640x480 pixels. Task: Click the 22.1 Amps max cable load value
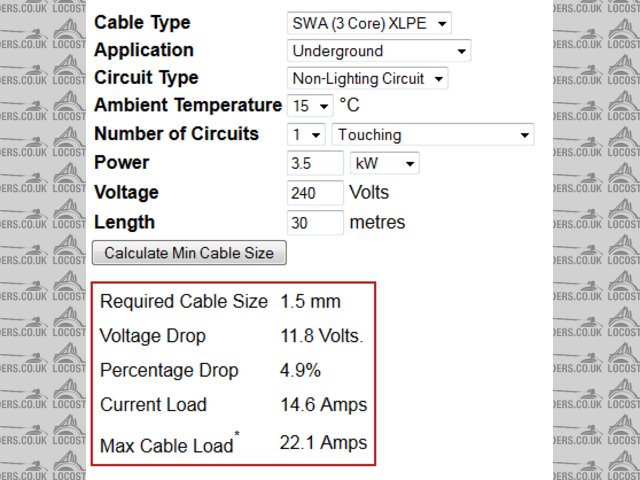(x=323, y=442)
